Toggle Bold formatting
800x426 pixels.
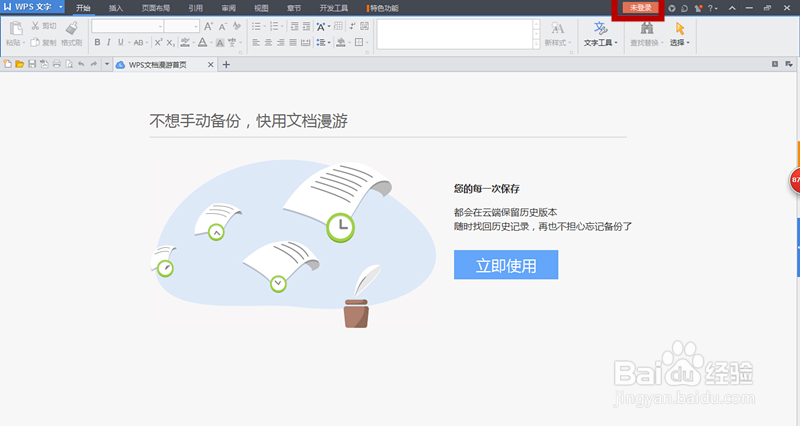tap(97, 42)
